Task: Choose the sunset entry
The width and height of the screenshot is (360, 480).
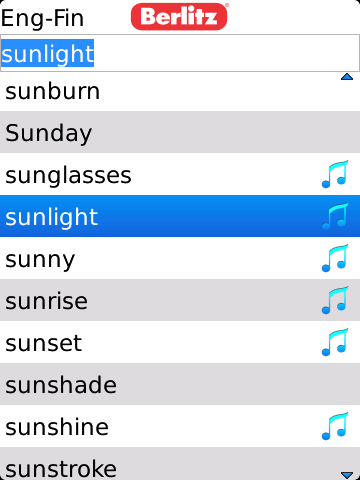Action: pos(180,342)
